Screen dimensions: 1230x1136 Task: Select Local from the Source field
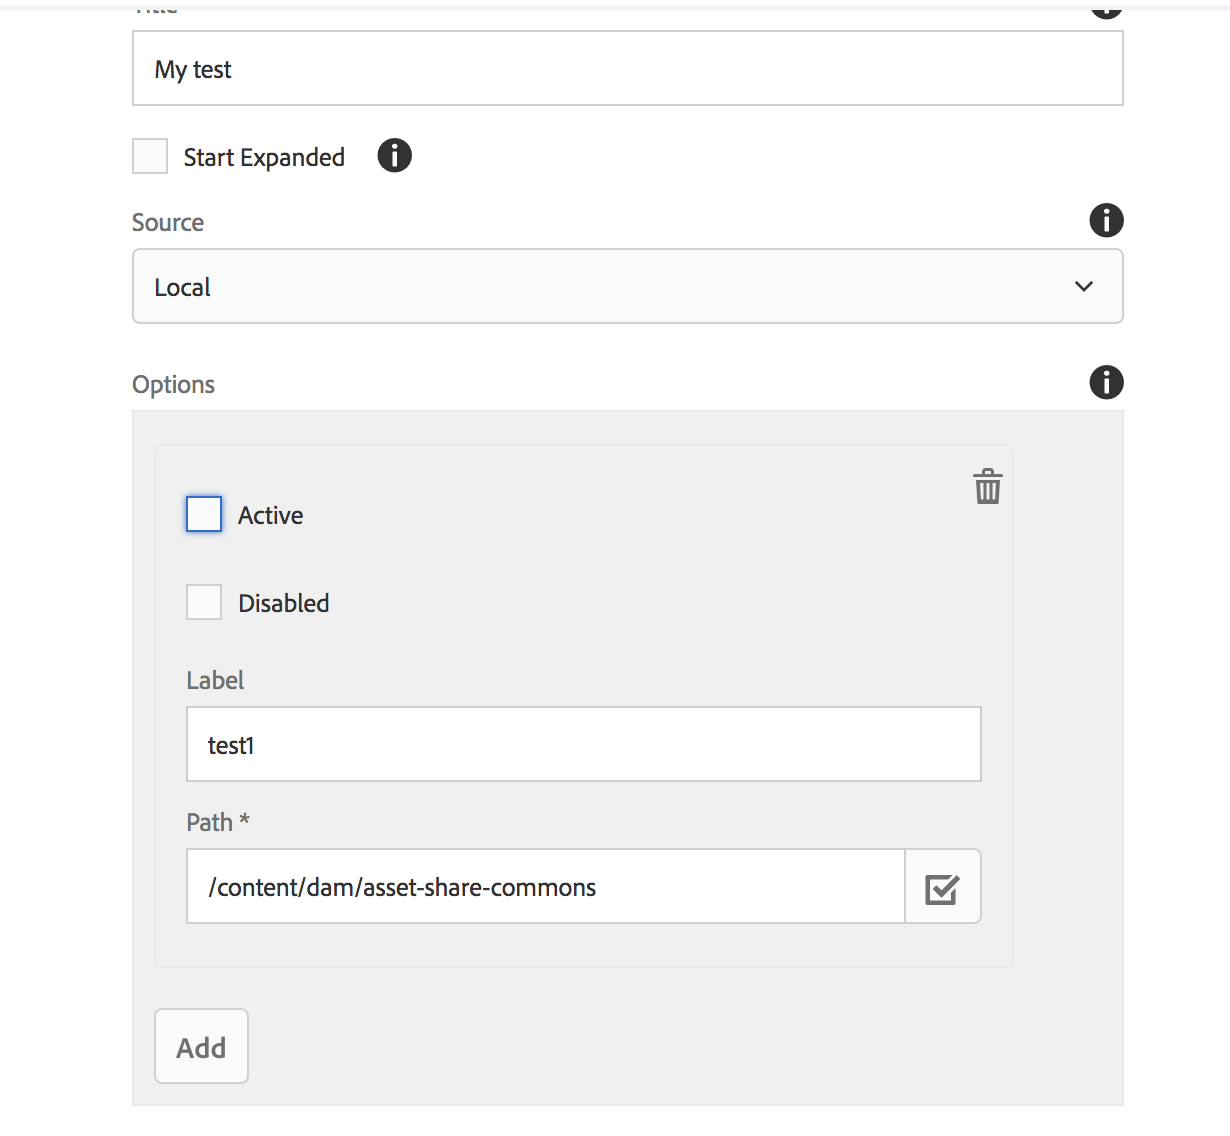tap(627, 286)
